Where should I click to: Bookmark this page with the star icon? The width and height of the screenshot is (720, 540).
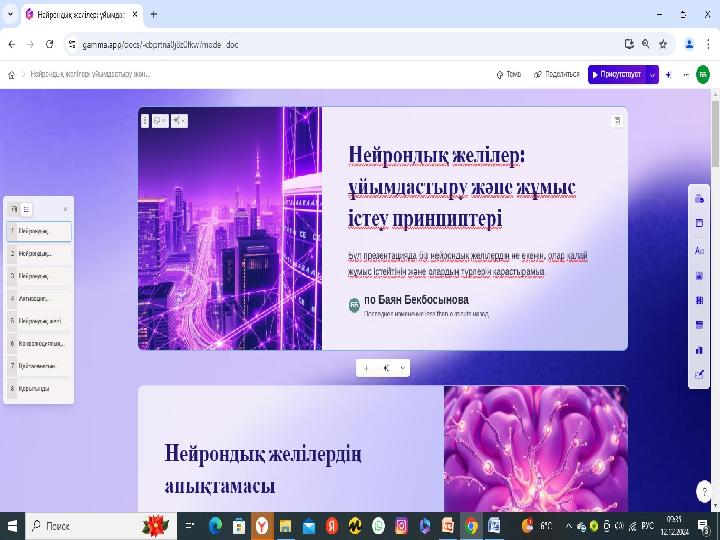tap(663, 44)
